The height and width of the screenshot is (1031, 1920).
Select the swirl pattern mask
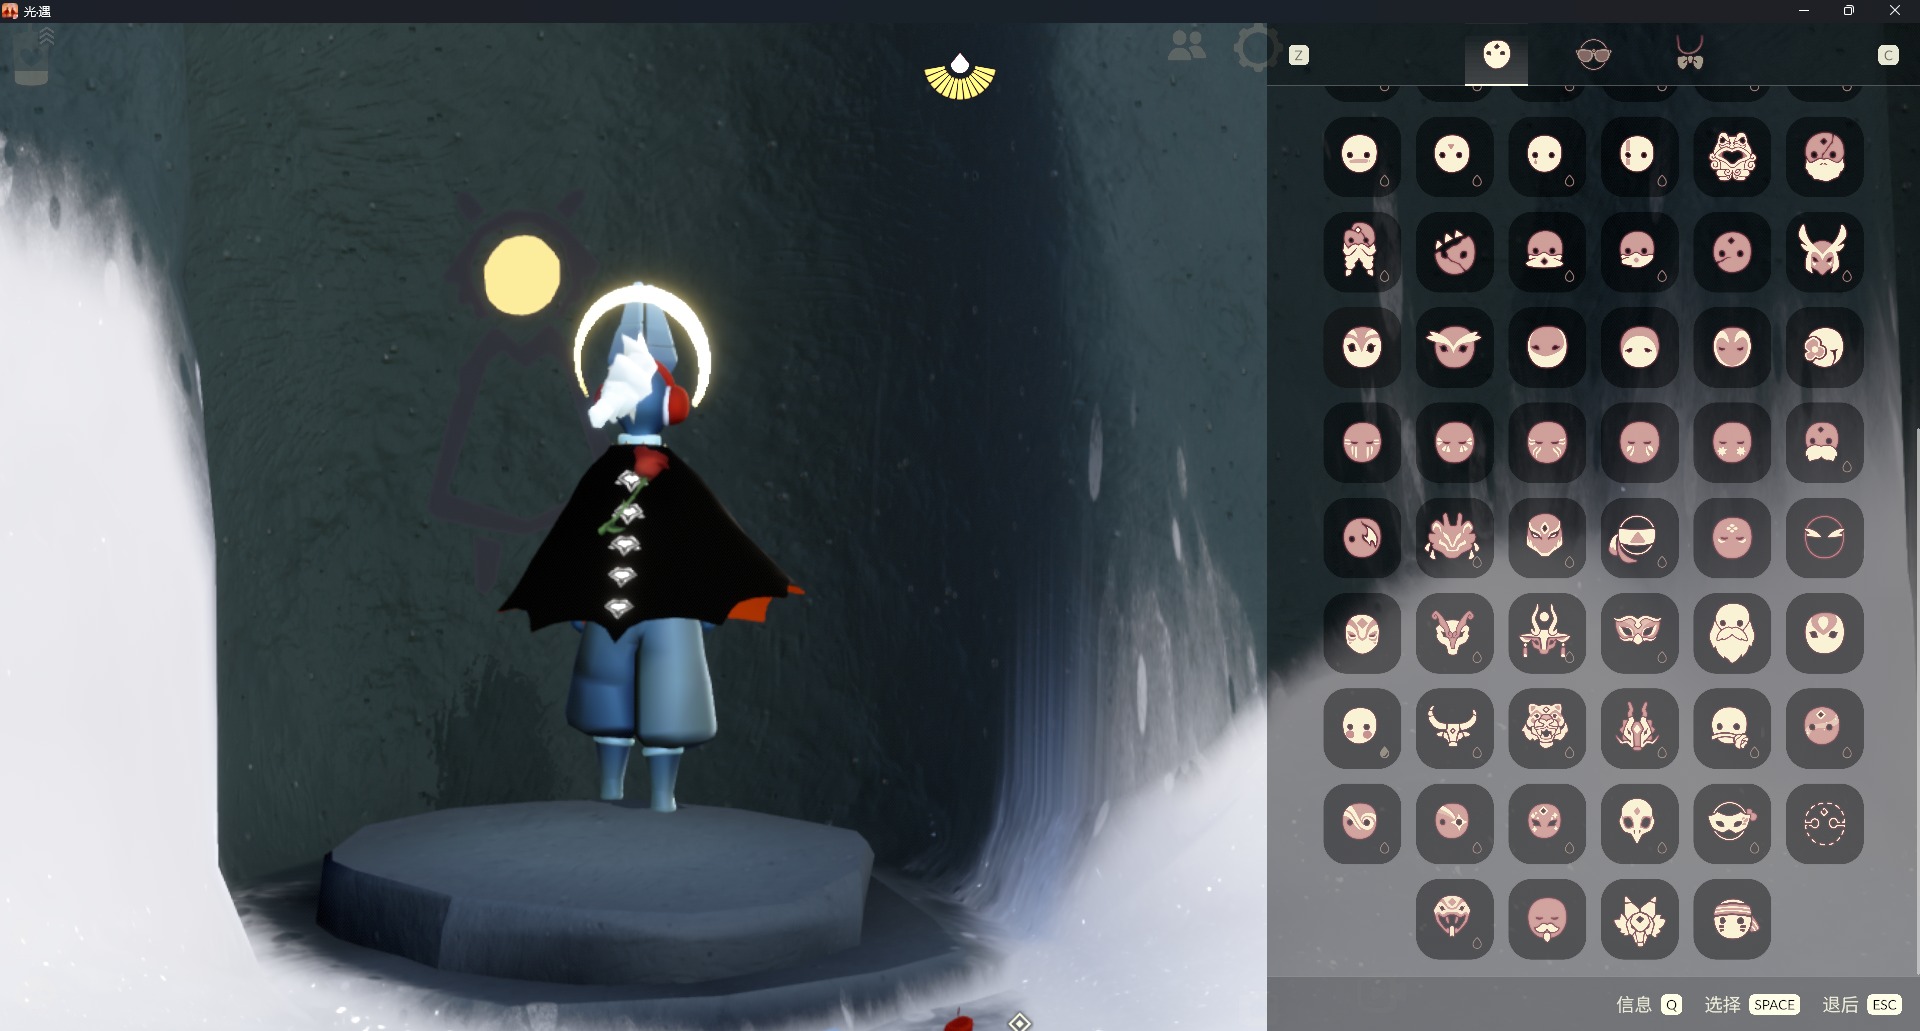tap(1362, 823)
